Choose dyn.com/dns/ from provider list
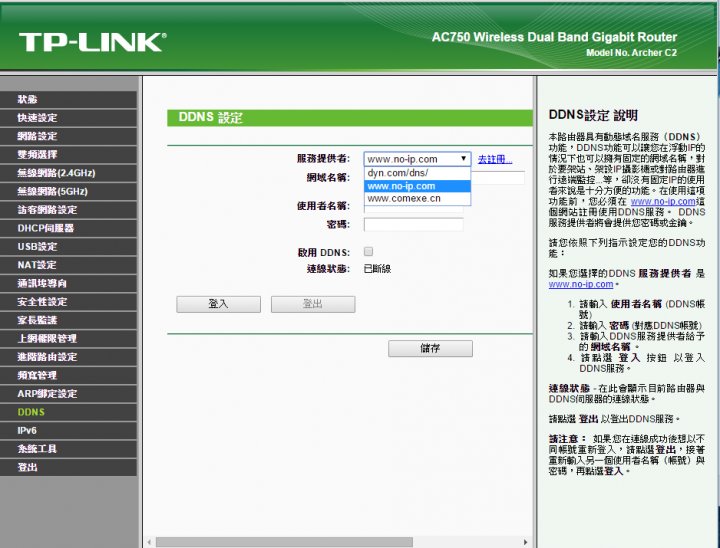The image size is (720, 548). click(x=417, y=173)
